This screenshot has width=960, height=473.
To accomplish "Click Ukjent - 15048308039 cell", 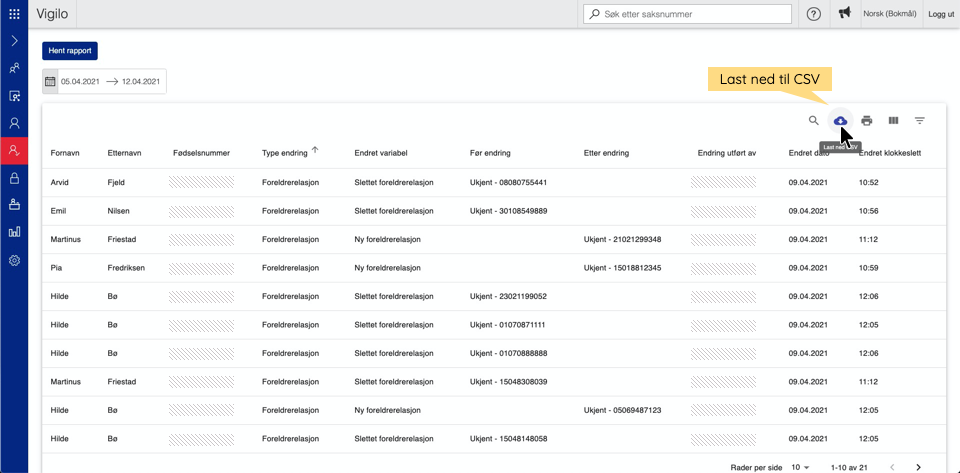I will pyautogui.click(x=508, y=382).
